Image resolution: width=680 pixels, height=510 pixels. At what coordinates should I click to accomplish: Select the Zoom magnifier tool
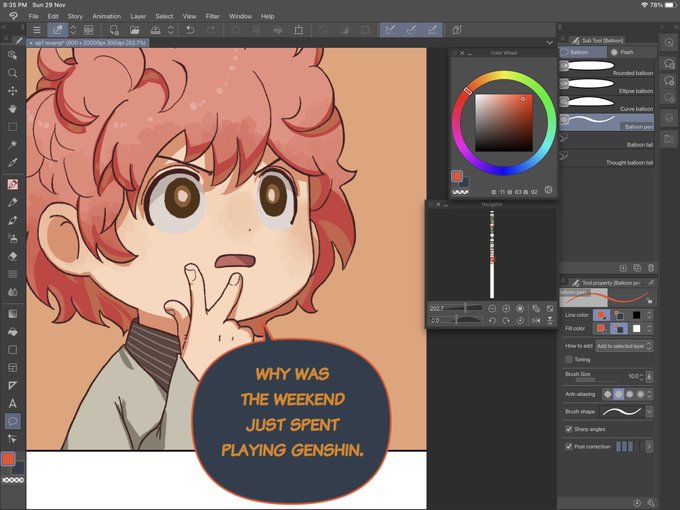[13, 72]
